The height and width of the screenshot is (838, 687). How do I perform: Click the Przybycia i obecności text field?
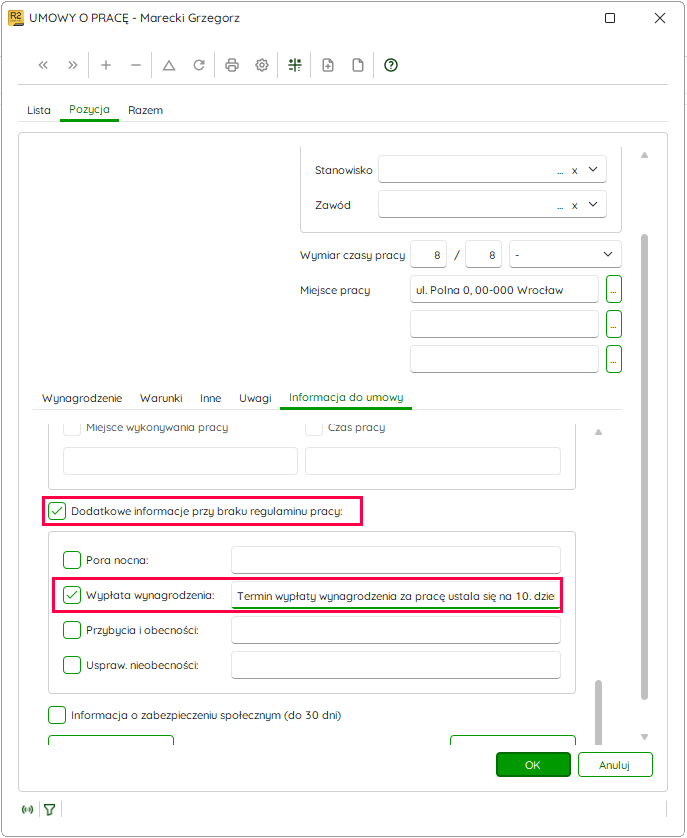[396, 630]
